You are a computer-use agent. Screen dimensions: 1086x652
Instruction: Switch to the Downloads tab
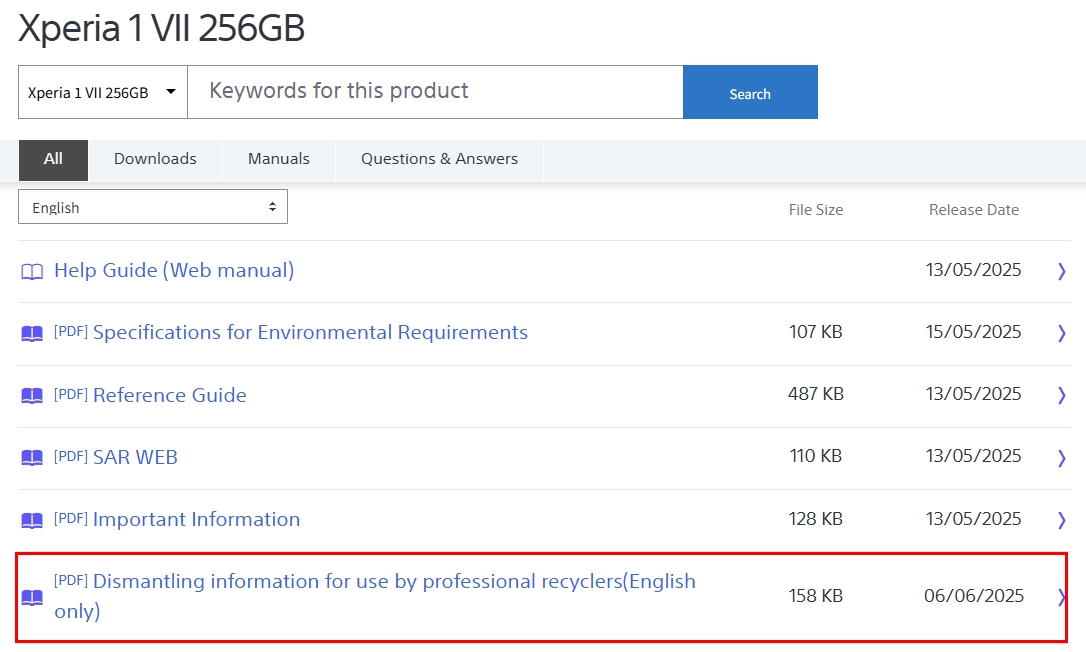(155, 159)
